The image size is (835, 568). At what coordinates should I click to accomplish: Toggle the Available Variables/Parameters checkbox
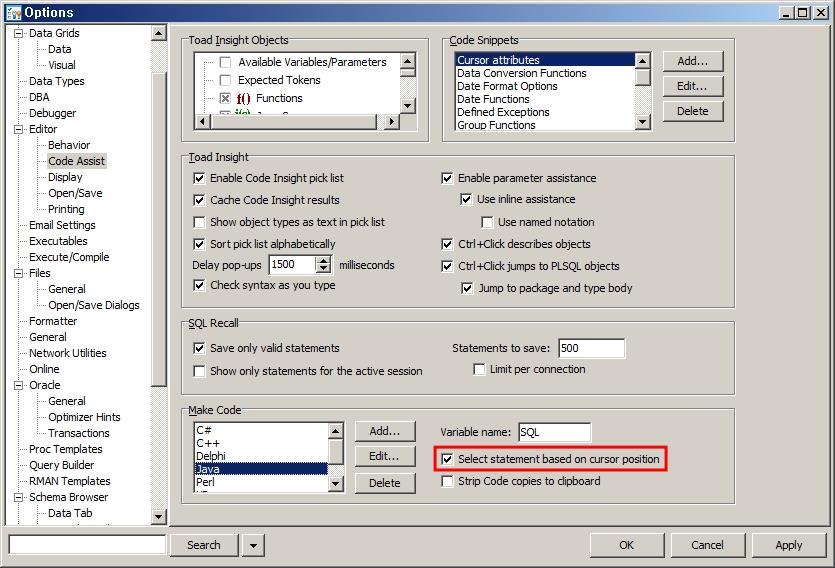(225, 62)
